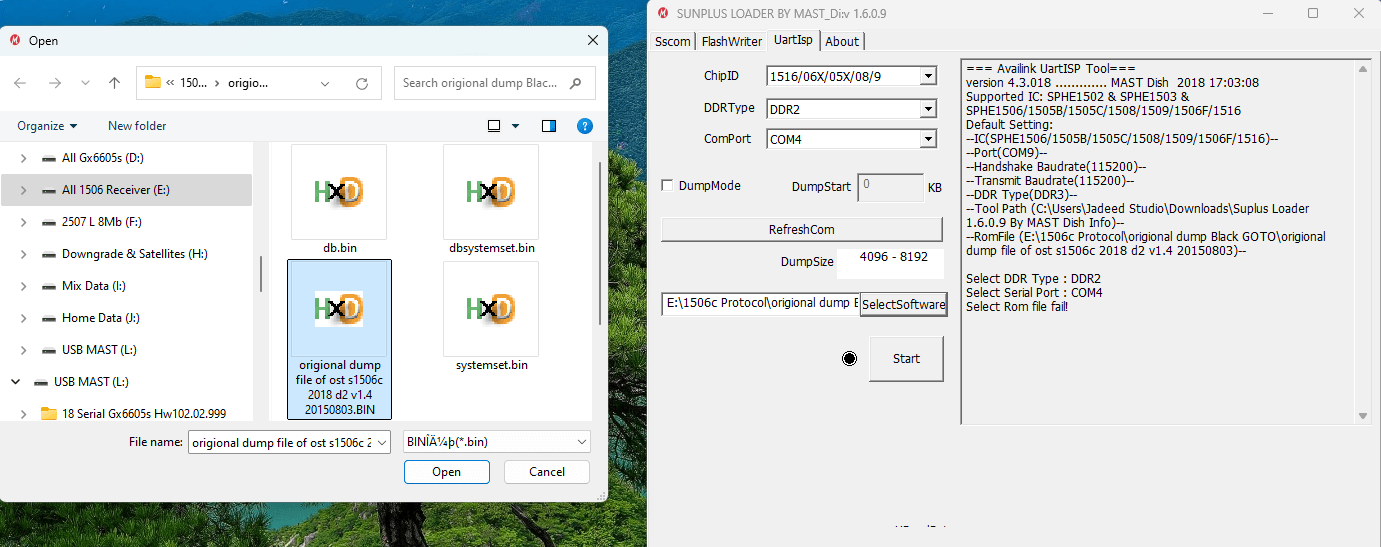Click the Start button in Sunplus Loader
Screen dimensions: 1381x547
click(x=906, y=359)
